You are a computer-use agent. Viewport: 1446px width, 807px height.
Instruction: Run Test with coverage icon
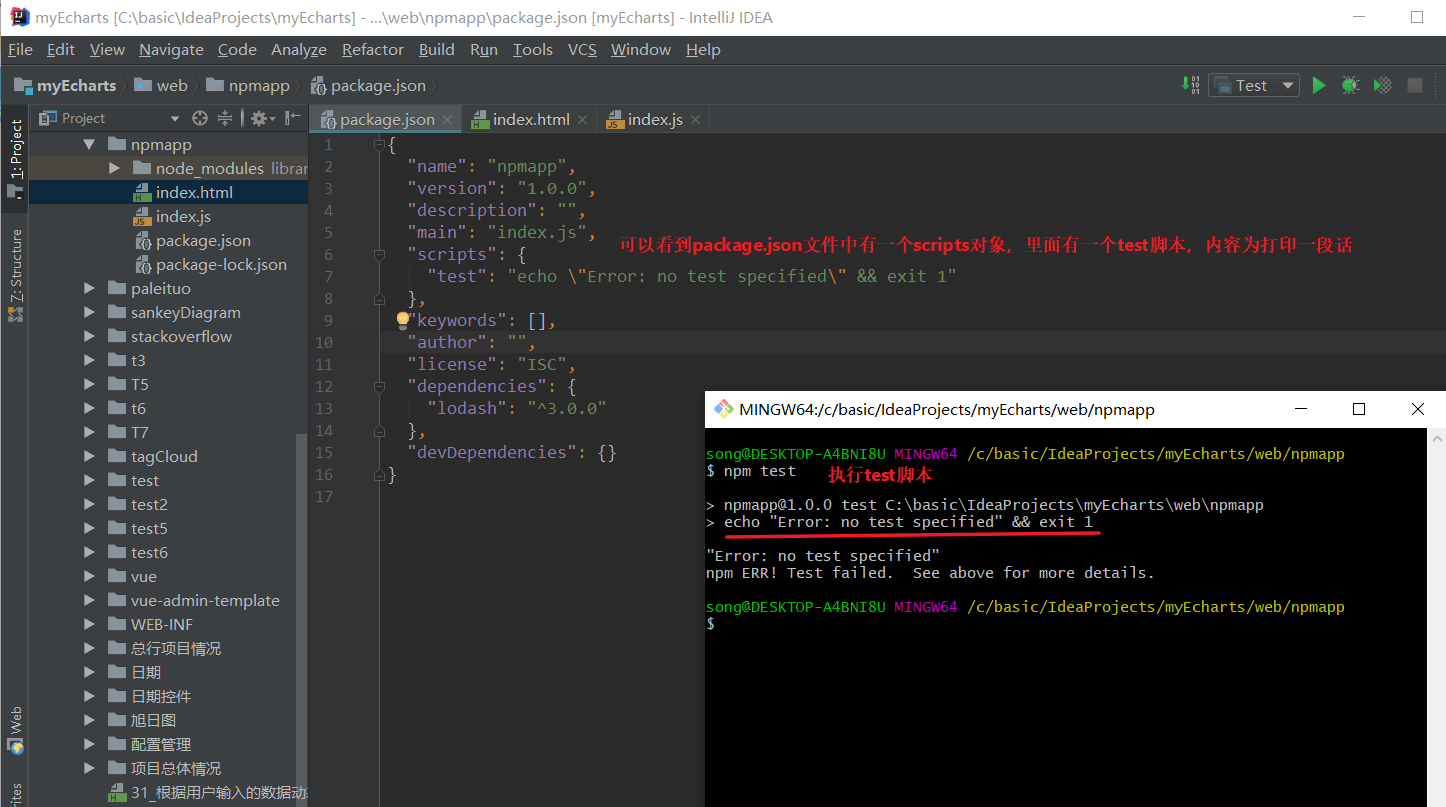coord(1383,85)
